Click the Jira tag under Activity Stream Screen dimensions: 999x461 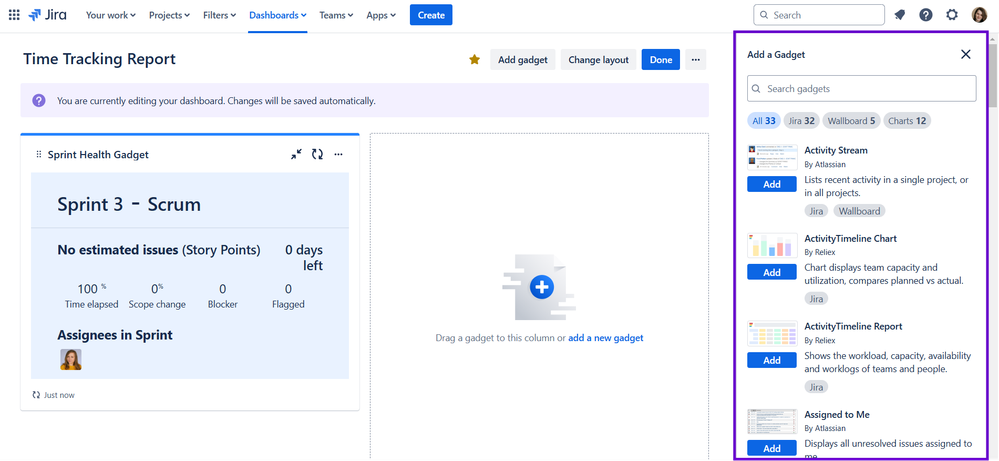coord(816,211)
